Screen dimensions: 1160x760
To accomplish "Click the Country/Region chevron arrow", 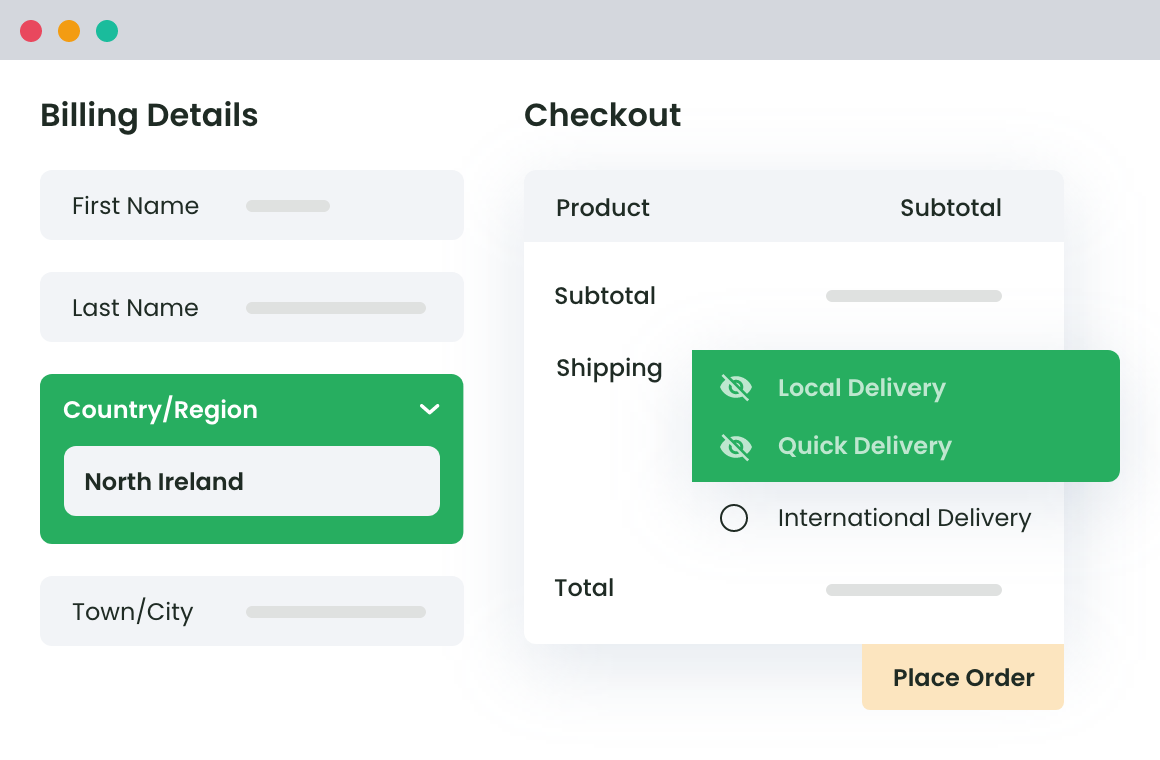I will (430, 409).
